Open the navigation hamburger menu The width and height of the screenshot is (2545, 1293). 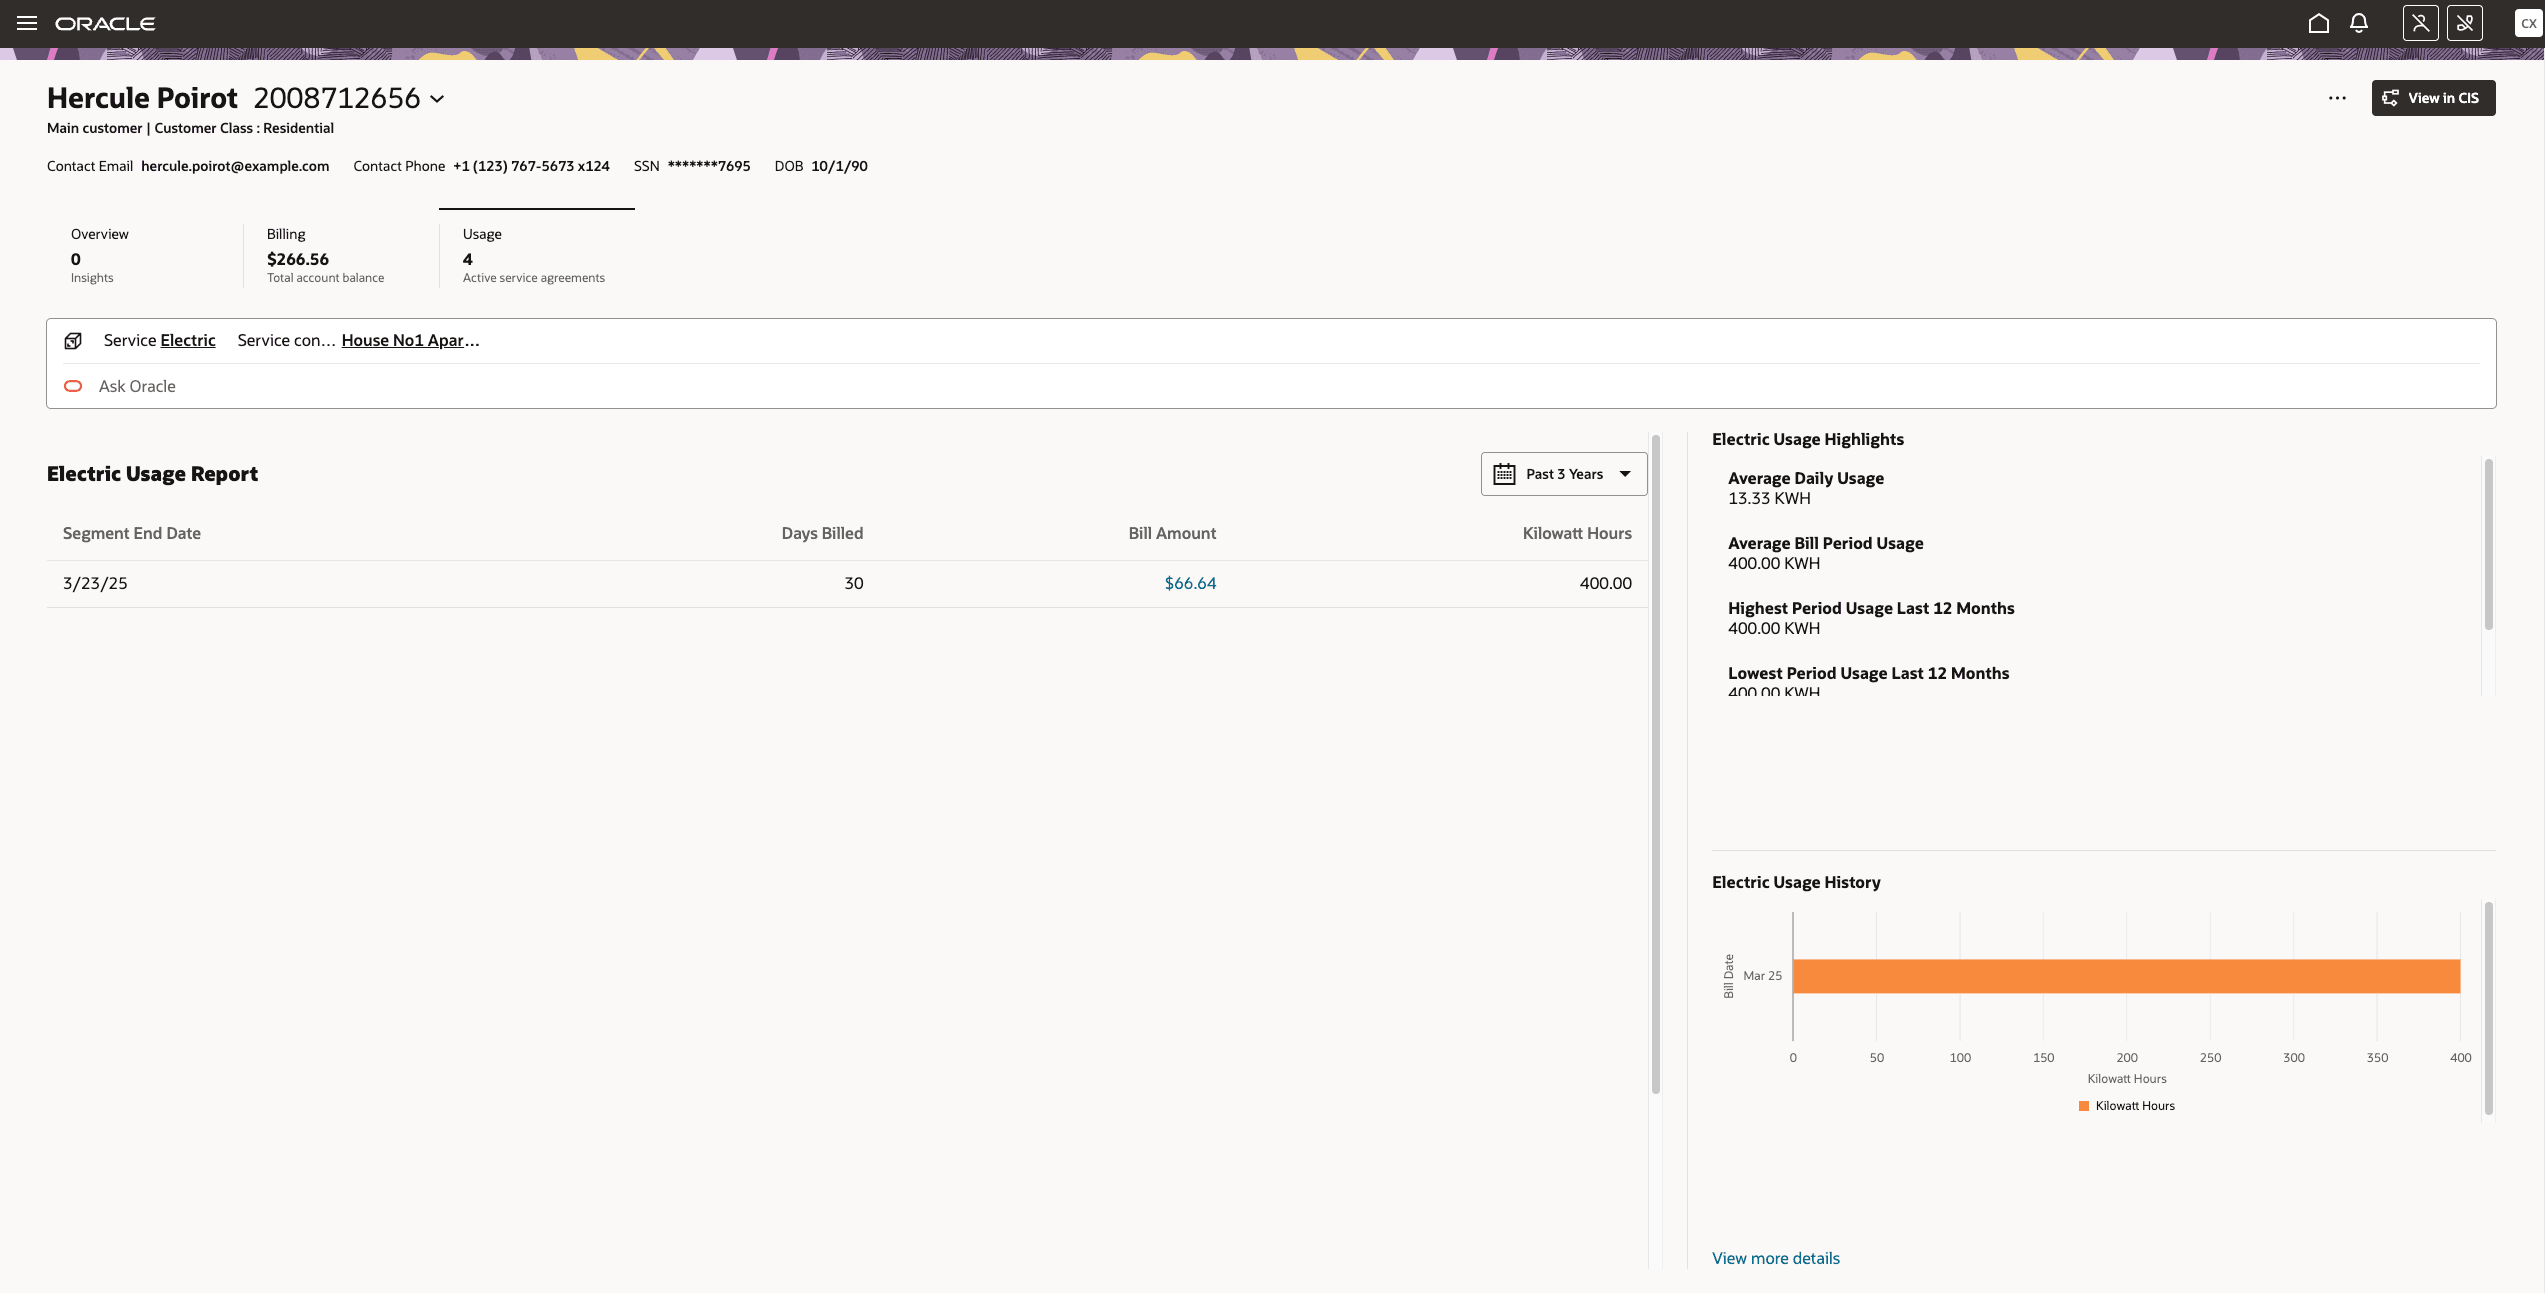coord(26,23)
